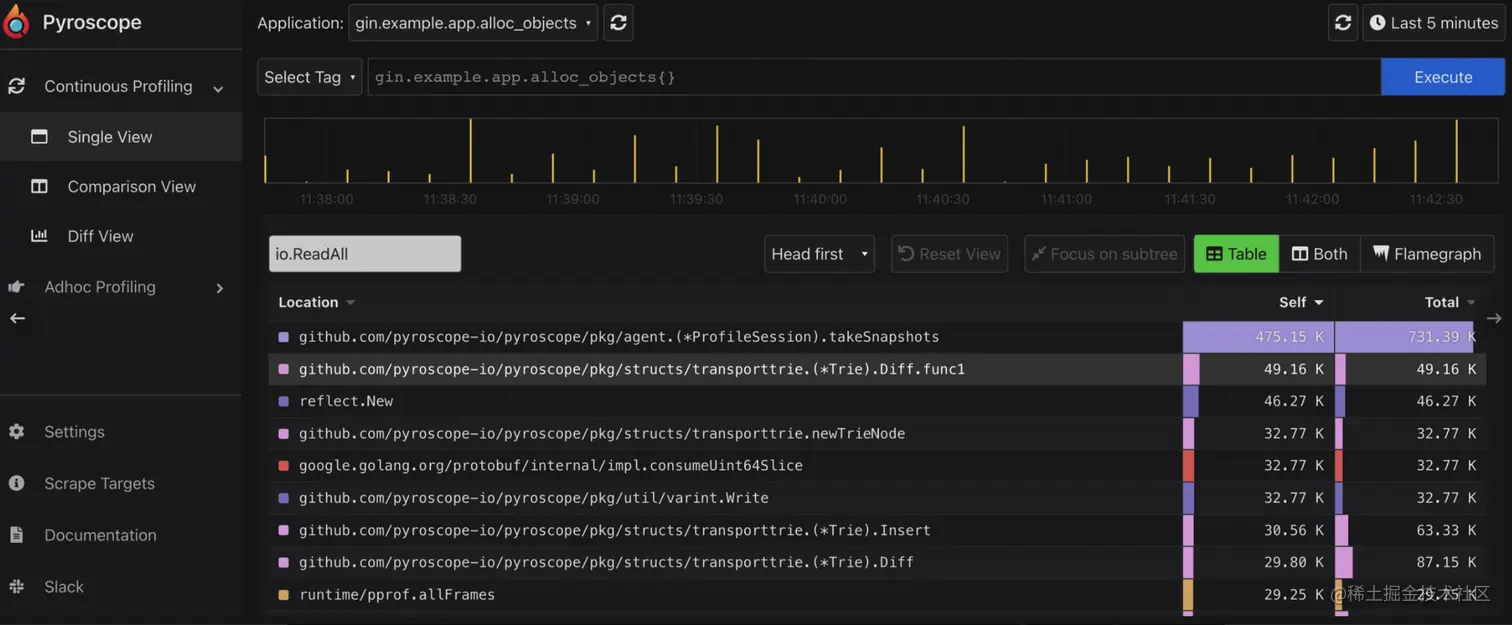Screen dimensions: 1512x625
Task: Click the Pyroscope flame logo
Action: 16,21
